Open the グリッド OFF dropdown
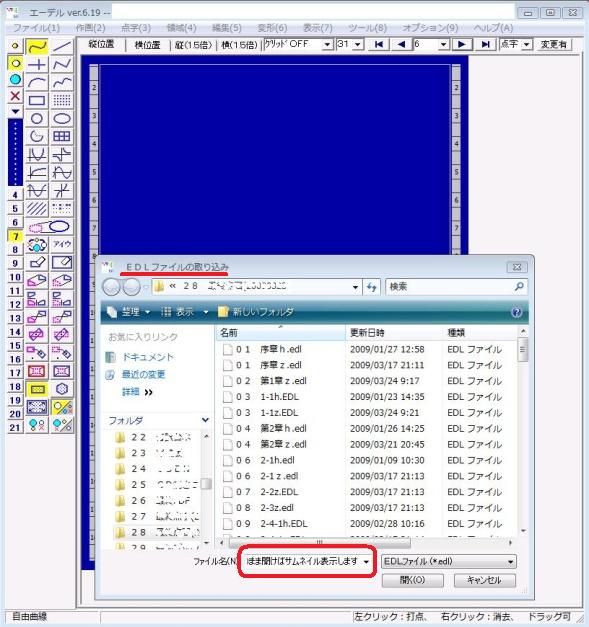This screenshot has width=589, height=627. (x=298, y=44)
